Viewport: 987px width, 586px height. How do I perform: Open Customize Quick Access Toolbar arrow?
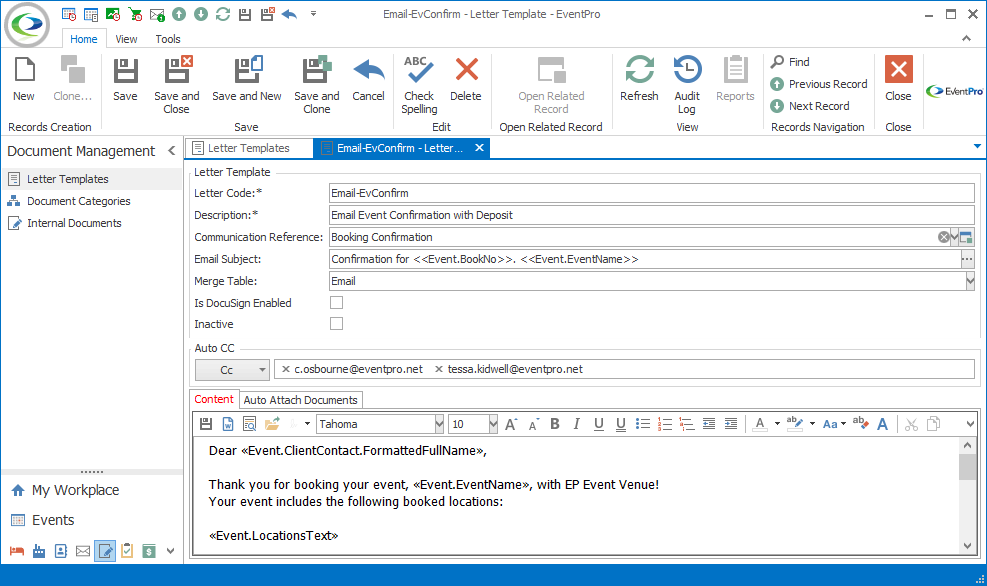[x=313, y=14]
